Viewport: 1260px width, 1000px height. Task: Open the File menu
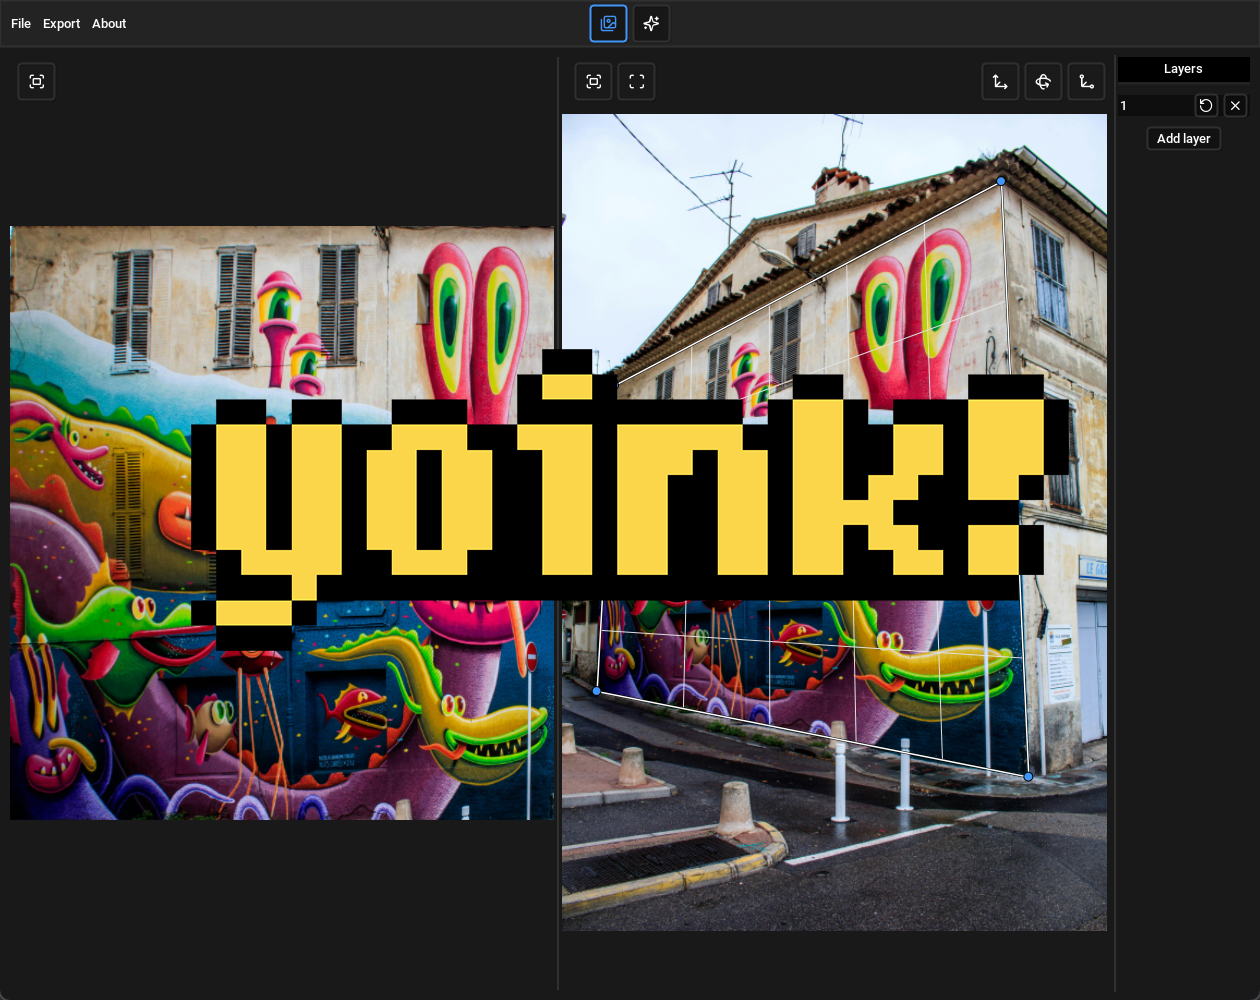tap(20, 23)
